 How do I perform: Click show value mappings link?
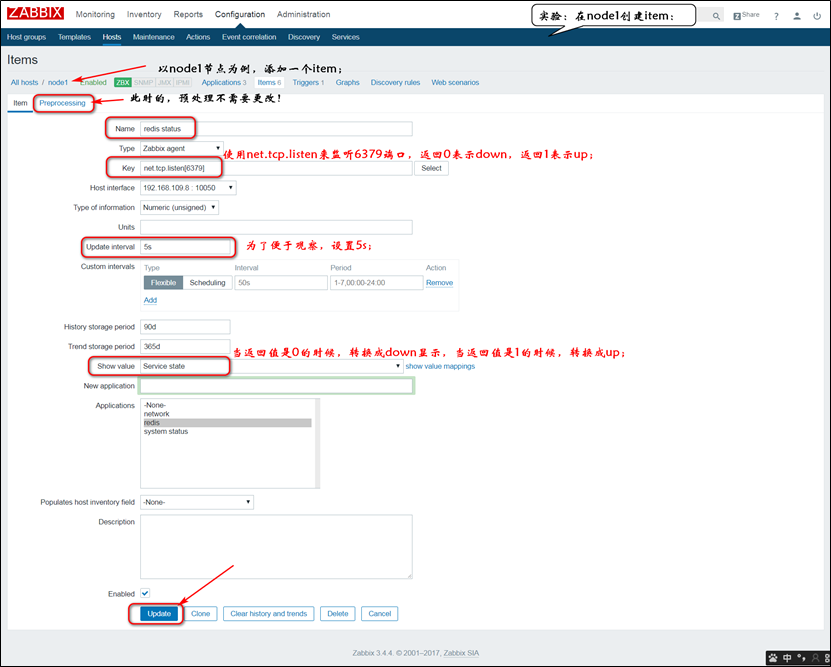click(440, 366)
